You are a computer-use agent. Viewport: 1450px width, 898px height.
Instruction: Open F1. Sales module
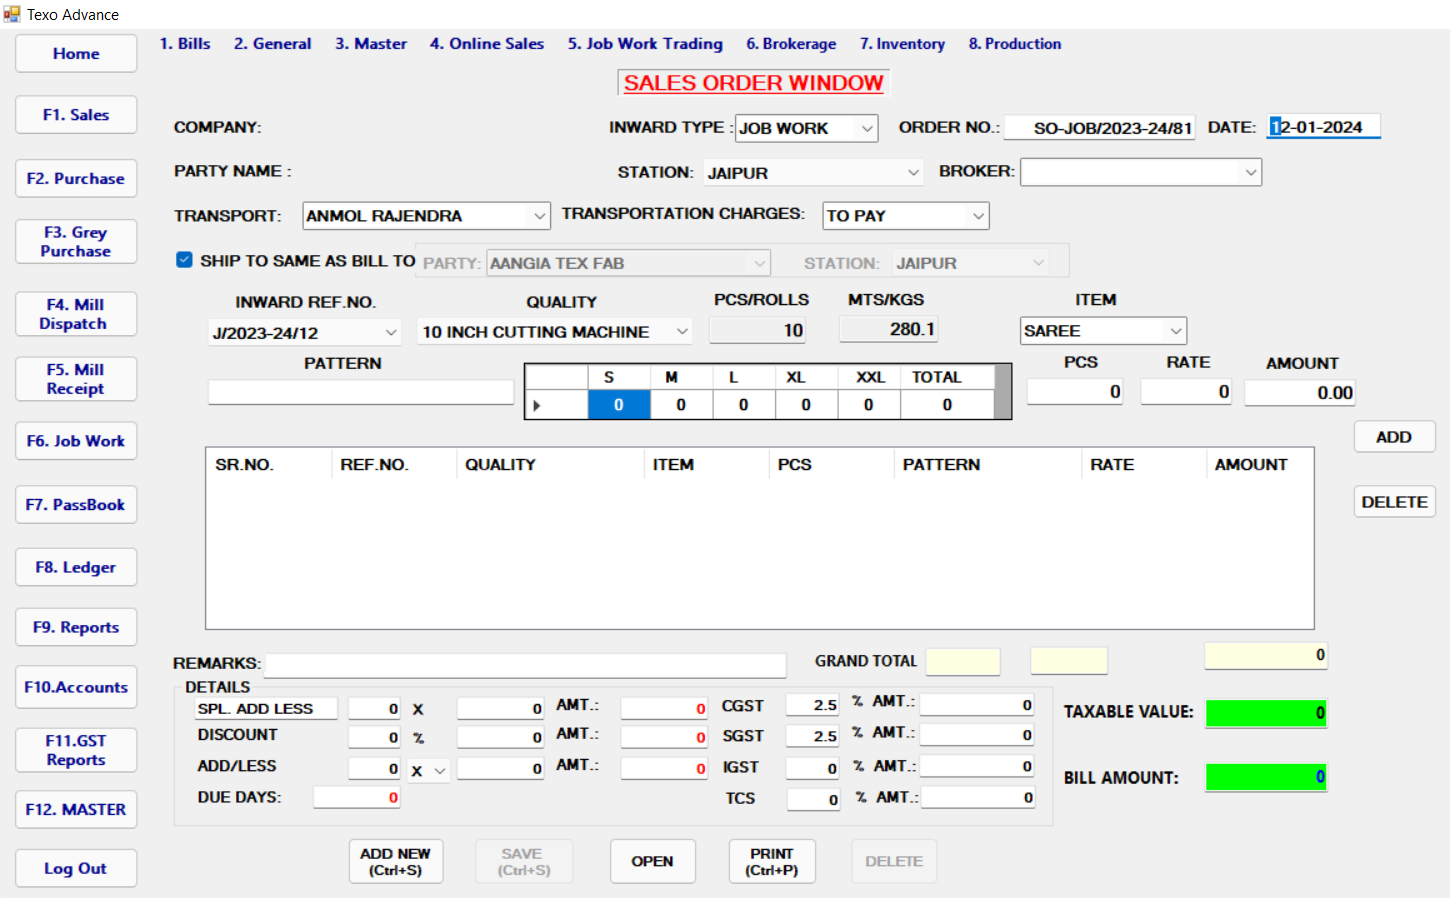(x=76, y=115)
